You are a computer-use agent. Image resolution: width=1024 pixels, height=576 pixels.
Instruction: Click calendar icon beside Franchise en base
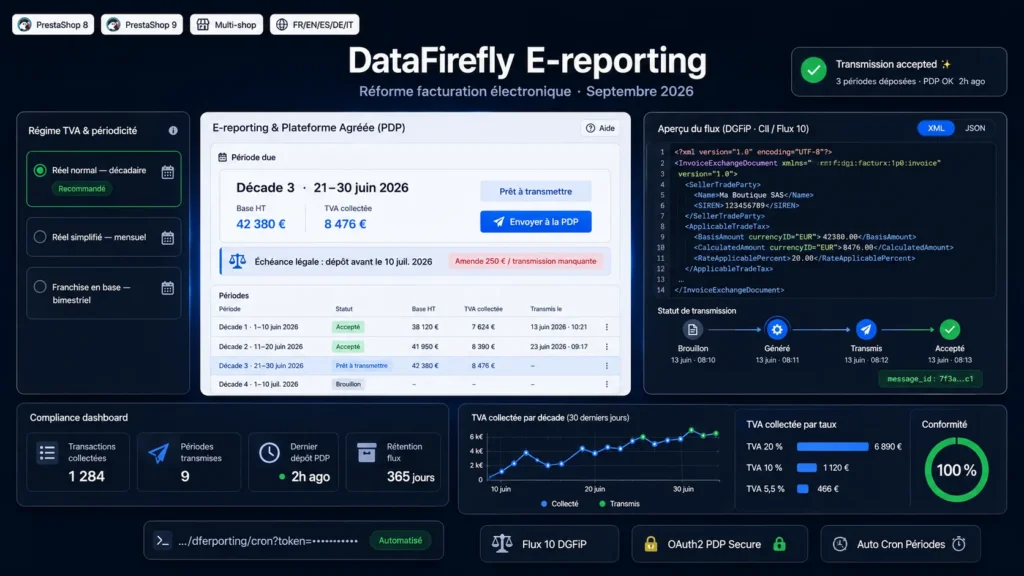(168, 288)
